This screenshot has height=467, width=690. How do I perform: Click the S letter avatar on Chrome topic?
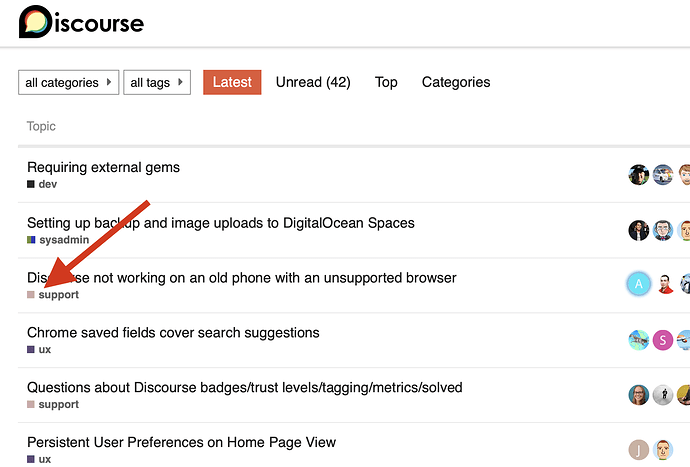663,340
